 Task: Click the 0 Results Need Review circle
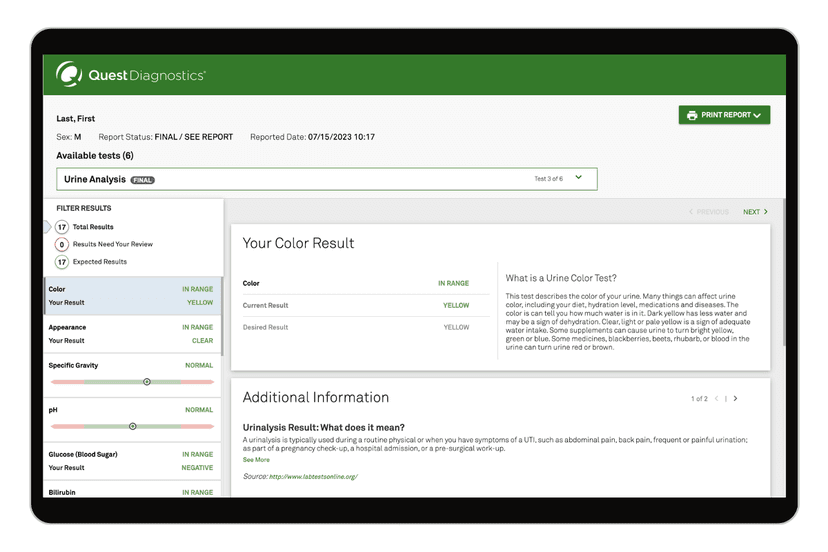[61, 244]
